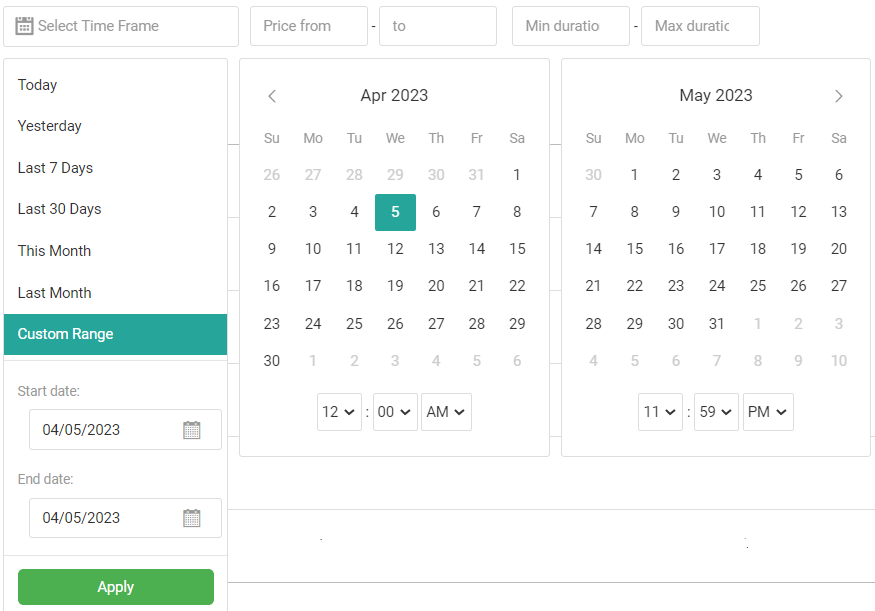Open the start AM/PM selector
Screen dimensions: 875x611
(446, 412)
